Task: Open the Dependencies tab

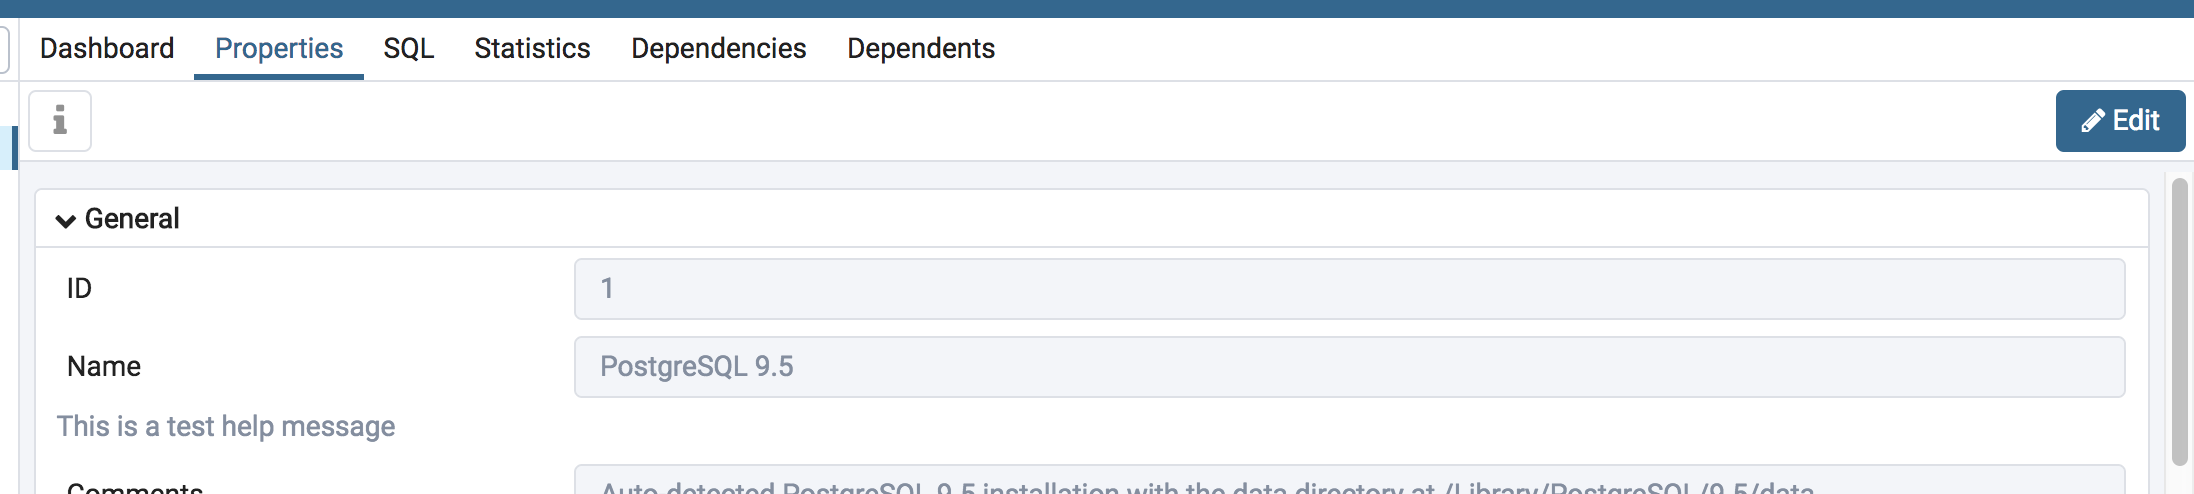Action: 719,48
